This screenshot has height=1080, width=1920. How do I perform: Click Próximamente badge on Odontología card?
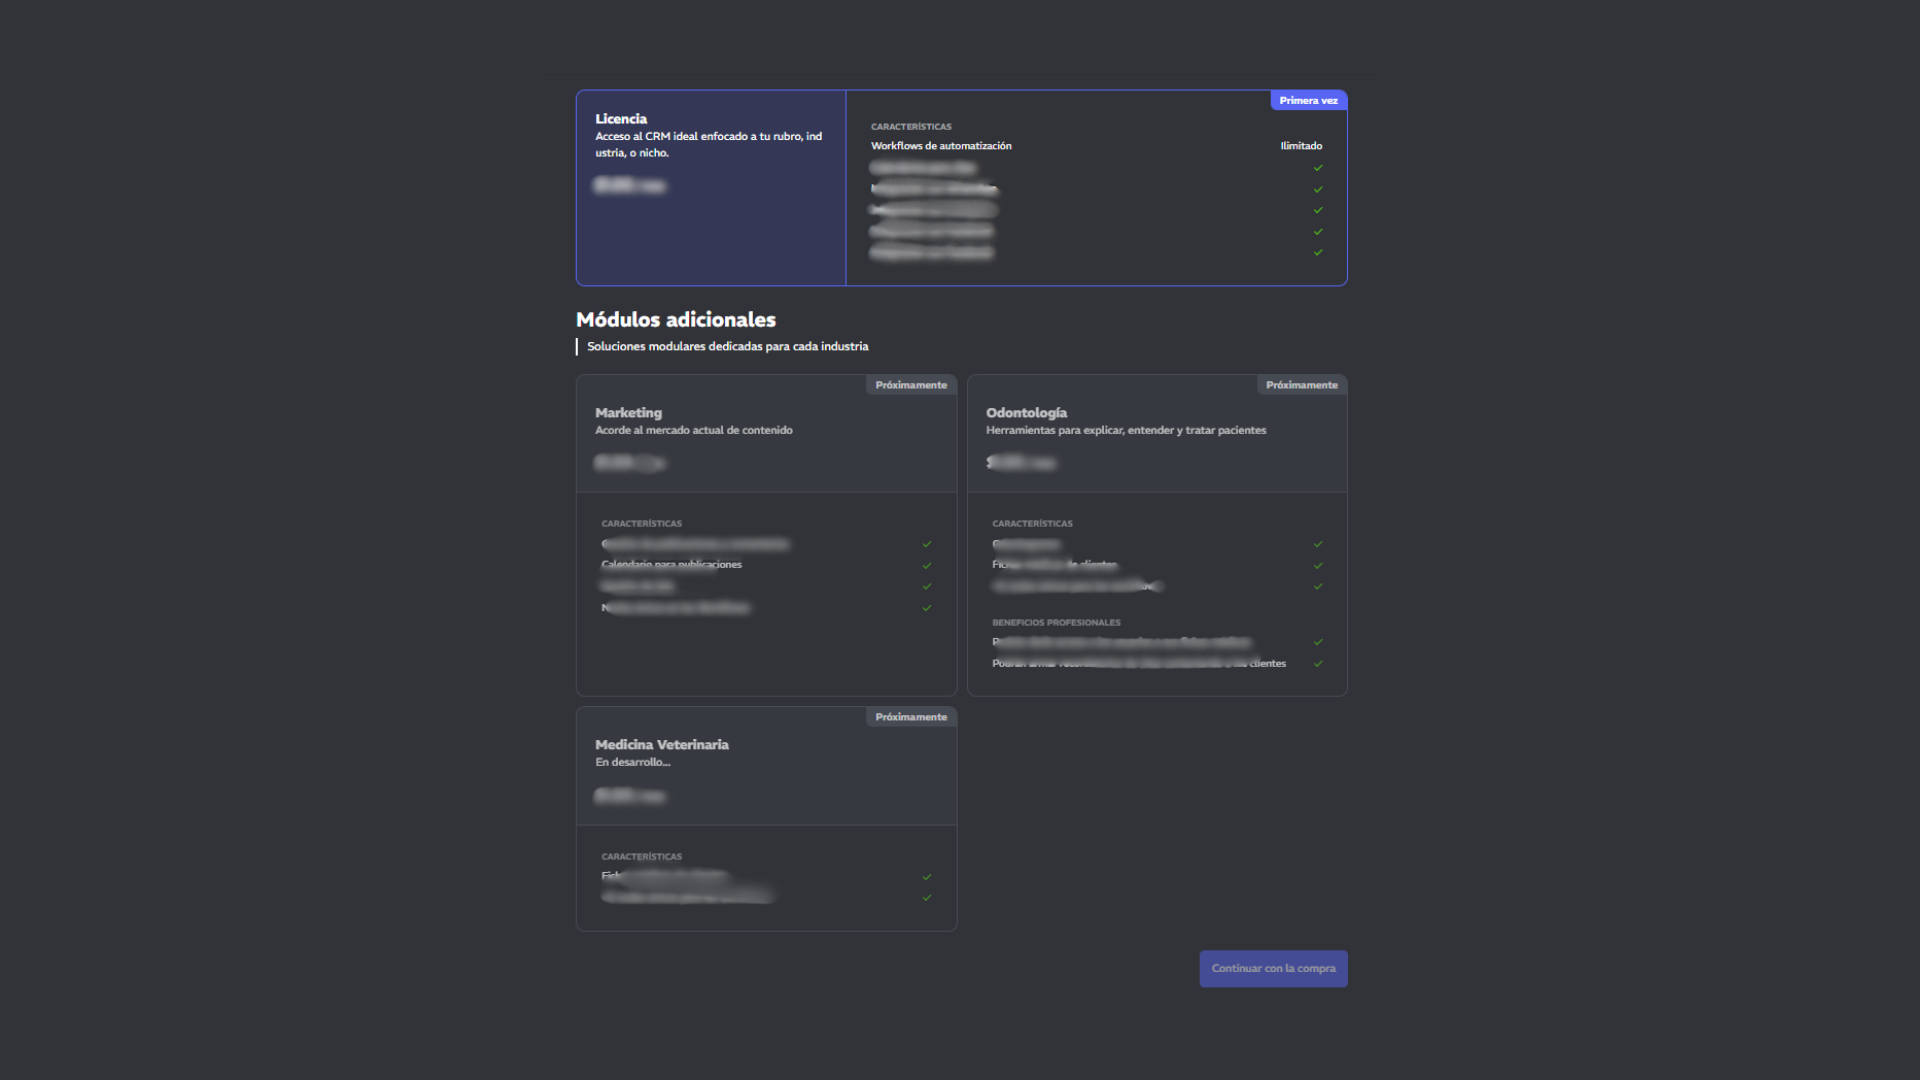1301,385
